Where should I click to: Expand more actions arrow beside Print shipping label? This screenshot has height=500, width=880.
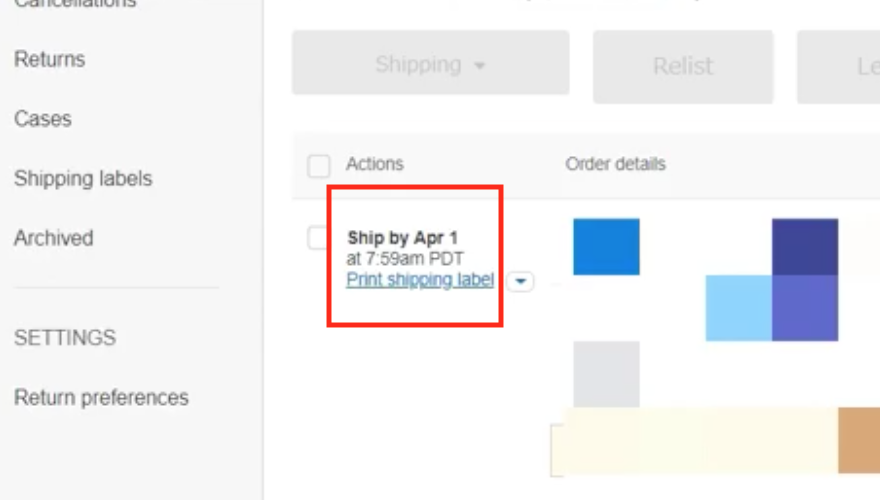pyautogui.click(x=520, y=281)
